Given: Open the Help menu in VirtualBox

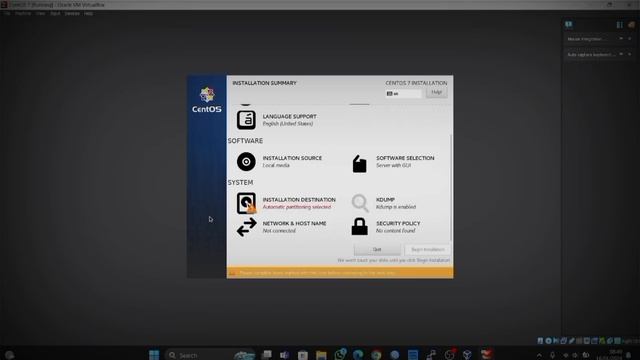Looking at the screenshot, I should 88,13.
